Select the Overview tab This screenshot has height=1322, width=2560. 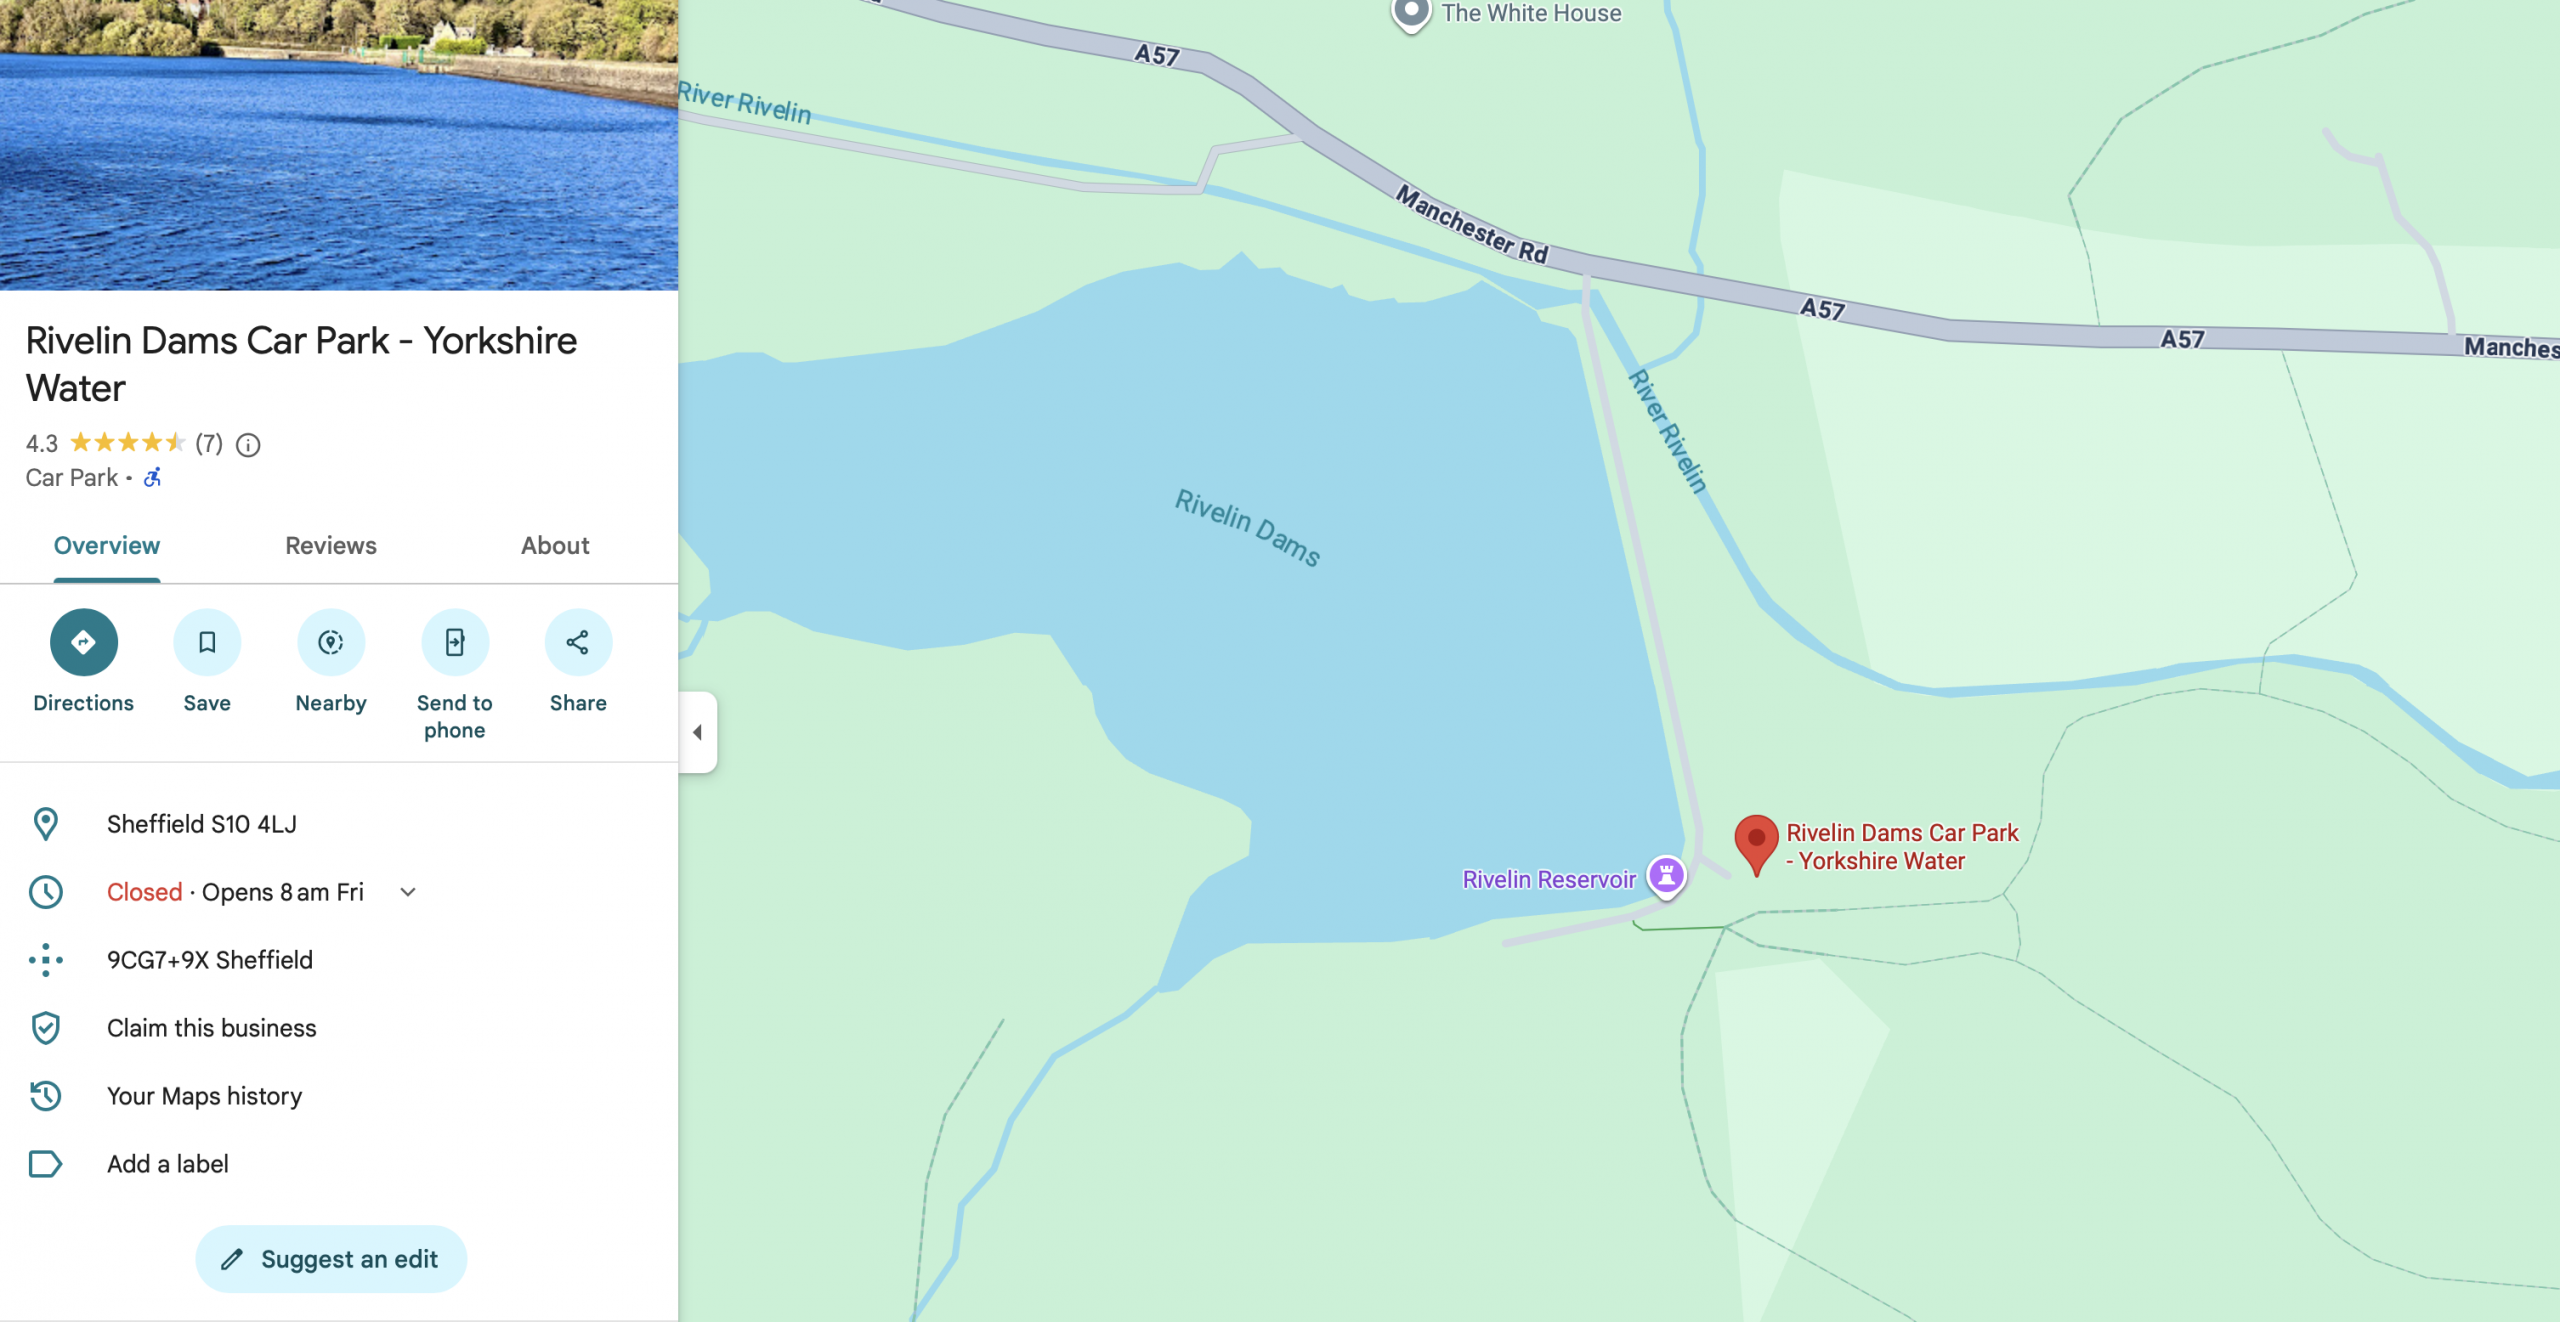tap(107, 546)
